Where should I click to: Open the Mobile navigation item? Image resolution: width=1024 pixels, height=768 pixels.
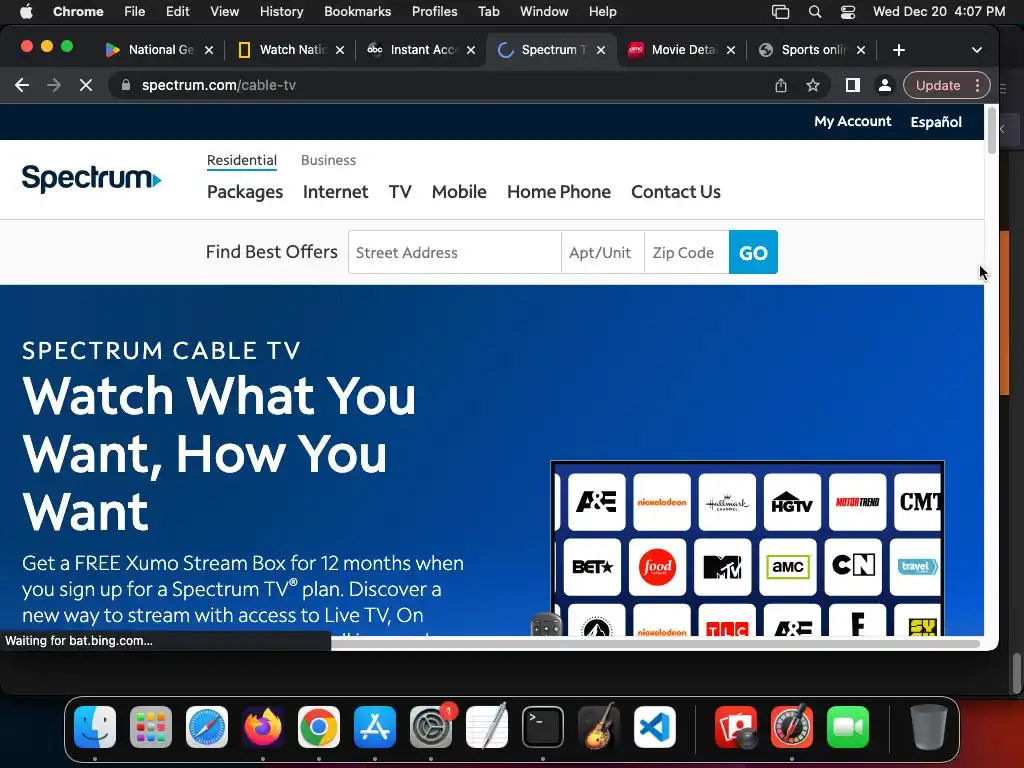click(x=459, y=191)
